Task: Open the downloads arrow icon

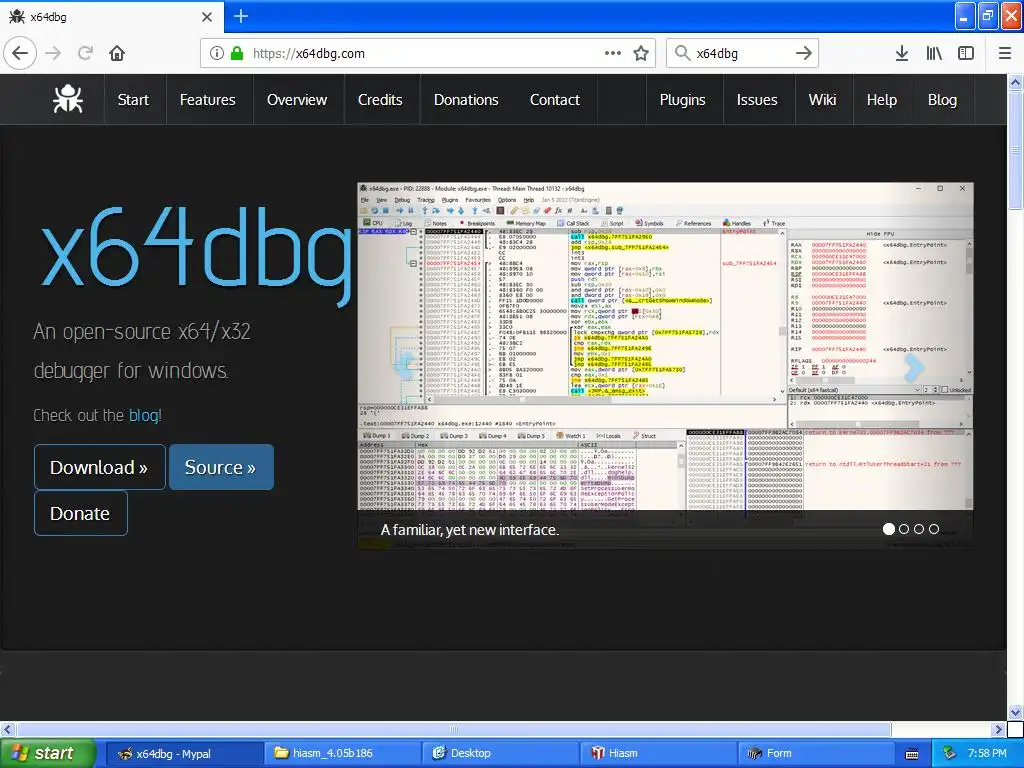Action: pyautogui.click(x=902, y=53)
